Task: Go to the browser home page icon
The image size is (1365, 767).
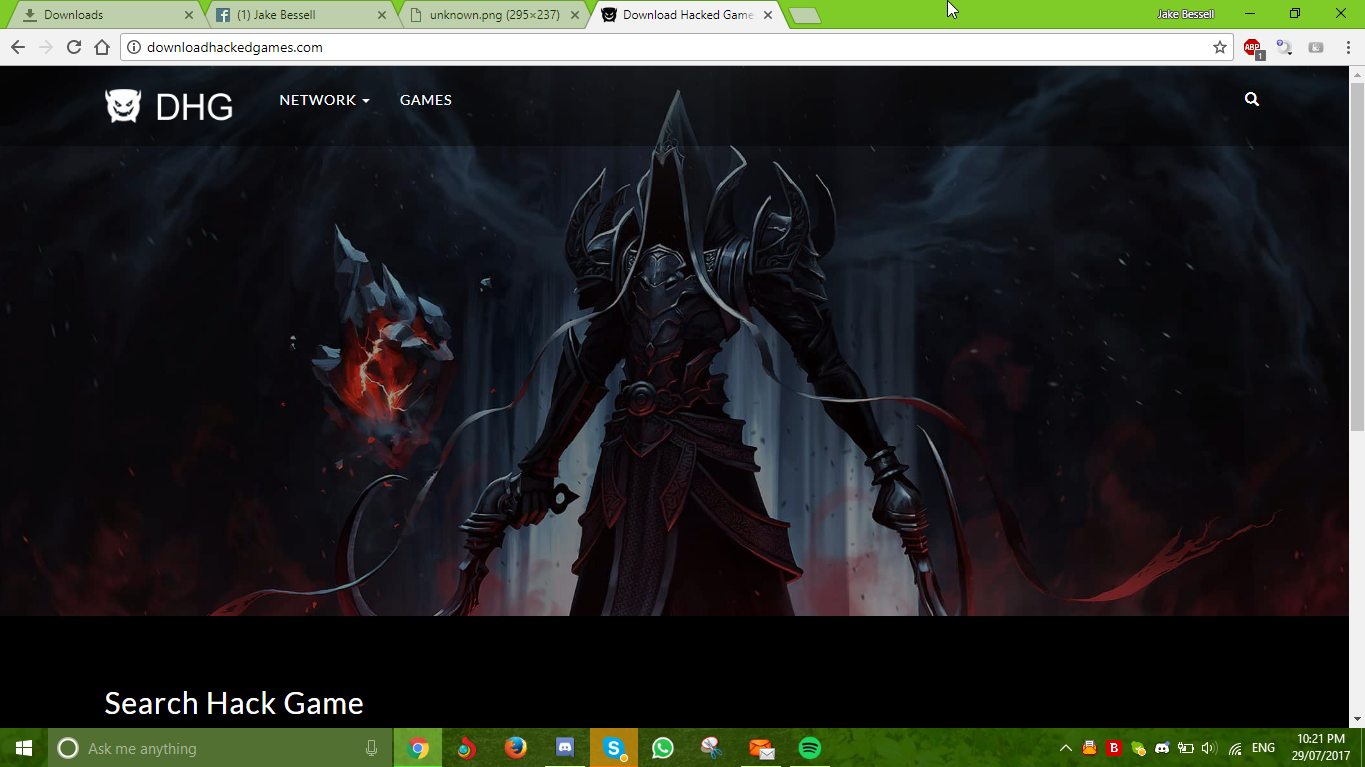Action: [x=102, y=47]
